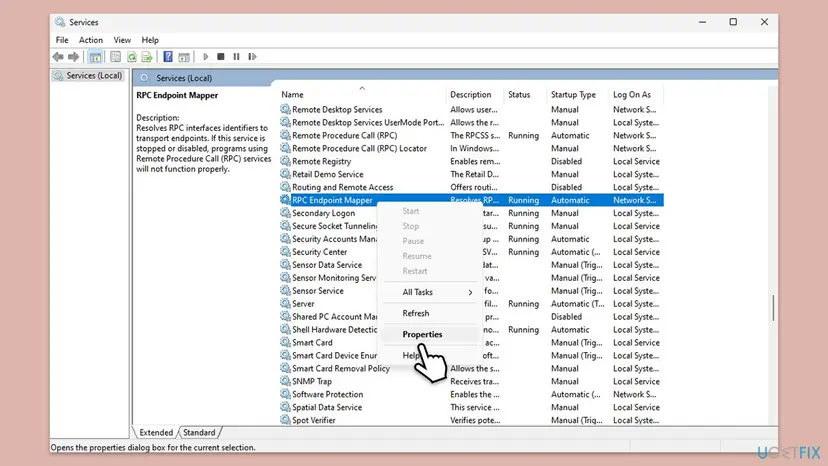Switch to the Standard tab
The width and height of the screenshot is (828, 466).
click(199, 432)
